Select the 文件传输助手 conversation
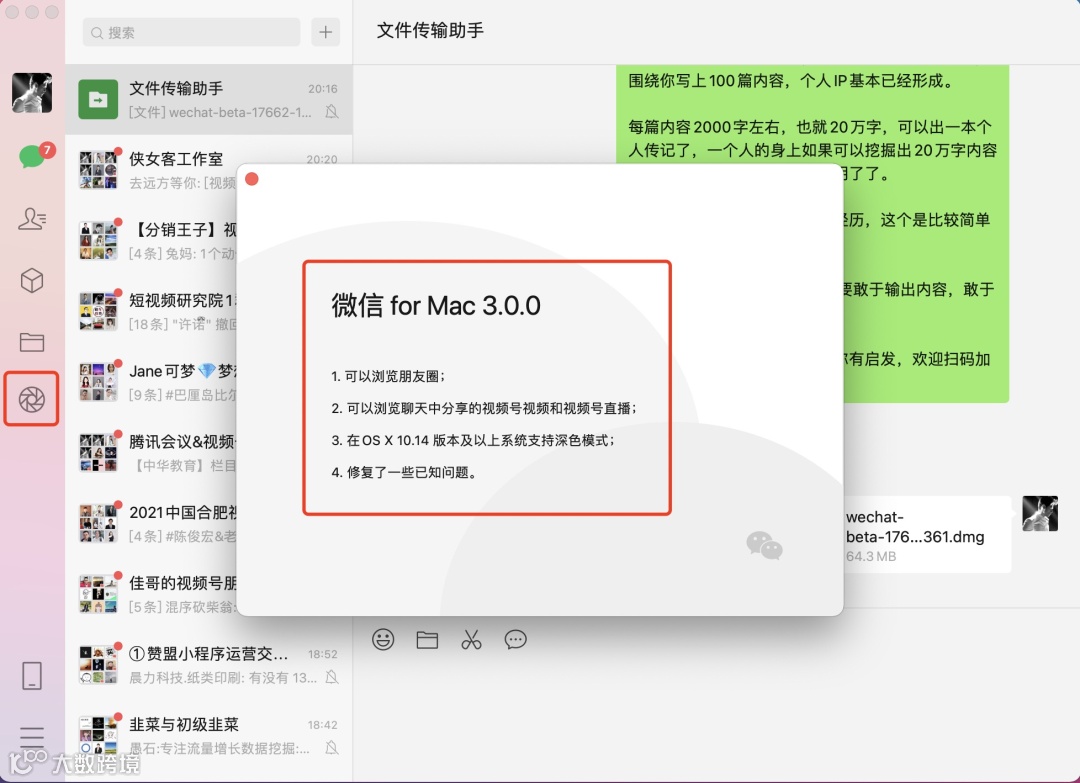 (209, 100)
